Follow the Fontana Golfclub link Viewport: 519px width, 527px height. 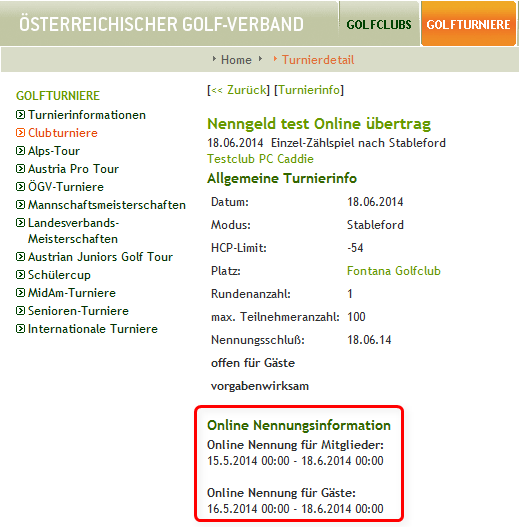394,271
